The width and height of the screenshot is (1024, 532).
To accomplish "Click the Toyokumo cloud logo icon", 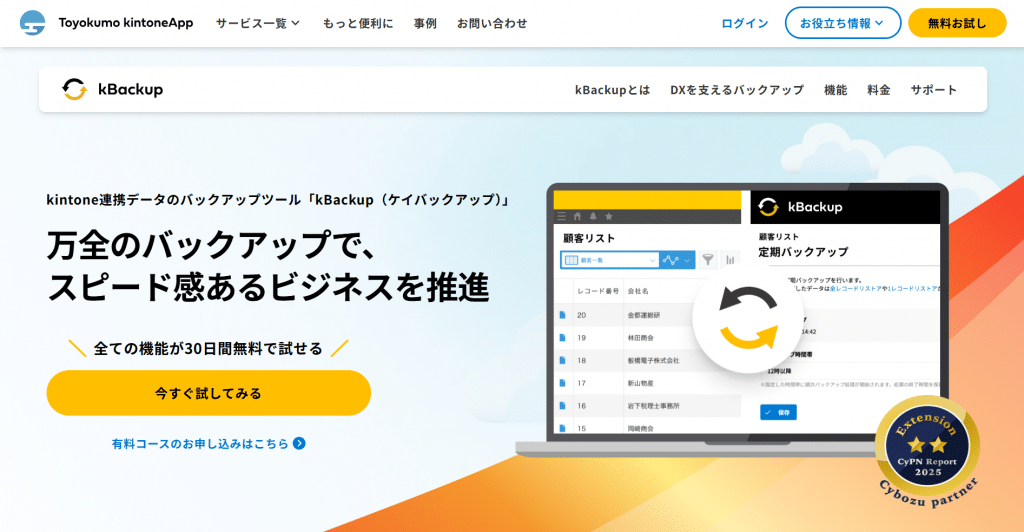I will coord(32,23).
